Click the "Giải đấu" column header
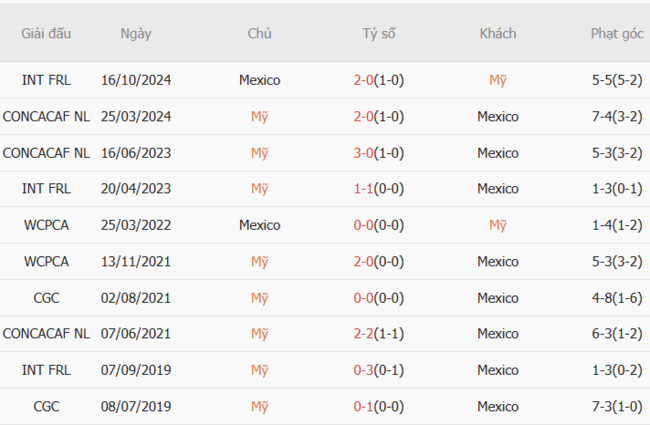 [x=46, y=33]
